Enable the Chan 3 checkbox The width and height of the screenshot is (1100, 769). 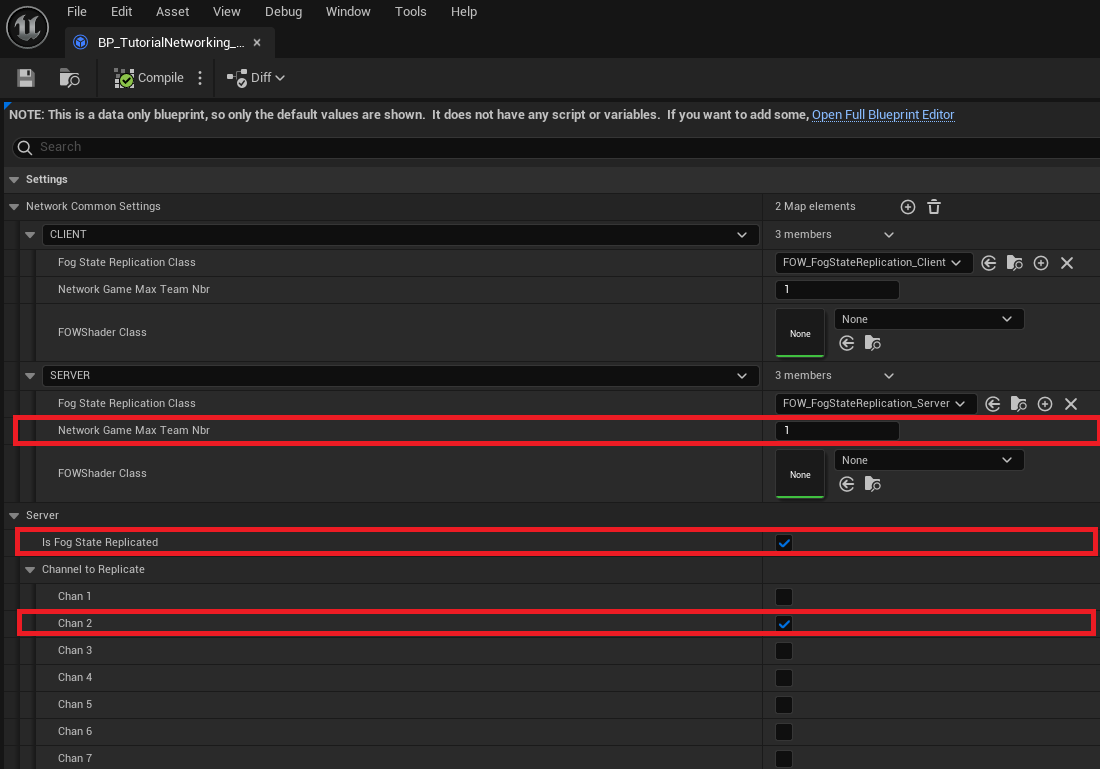(784, 650)
